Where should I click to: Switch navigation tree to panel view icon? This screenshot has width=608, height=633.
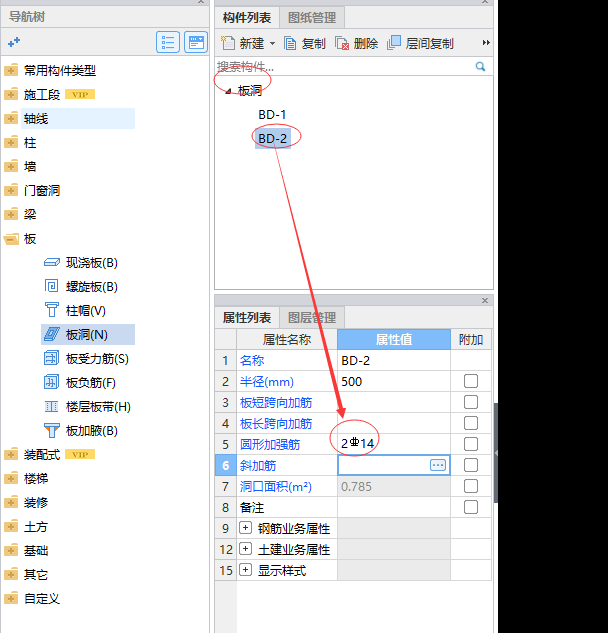pyautogui.click(x=196, y=42)
